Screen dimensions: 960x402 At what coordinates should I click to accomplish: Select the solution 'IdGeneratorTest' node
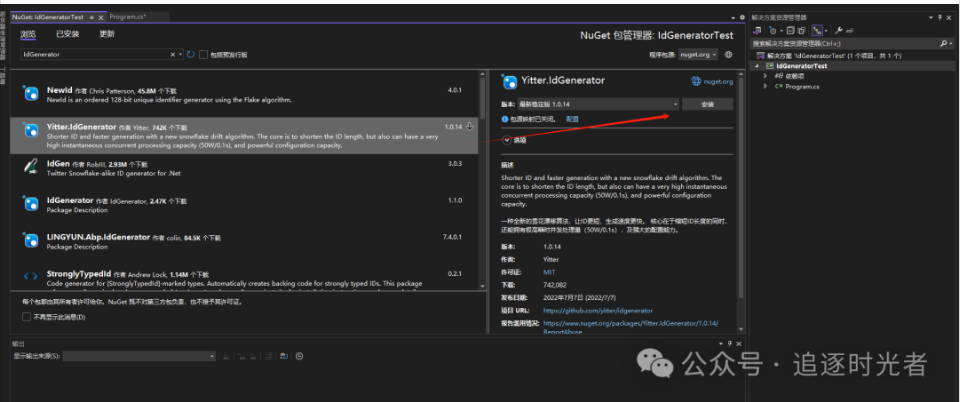point(833,56)
